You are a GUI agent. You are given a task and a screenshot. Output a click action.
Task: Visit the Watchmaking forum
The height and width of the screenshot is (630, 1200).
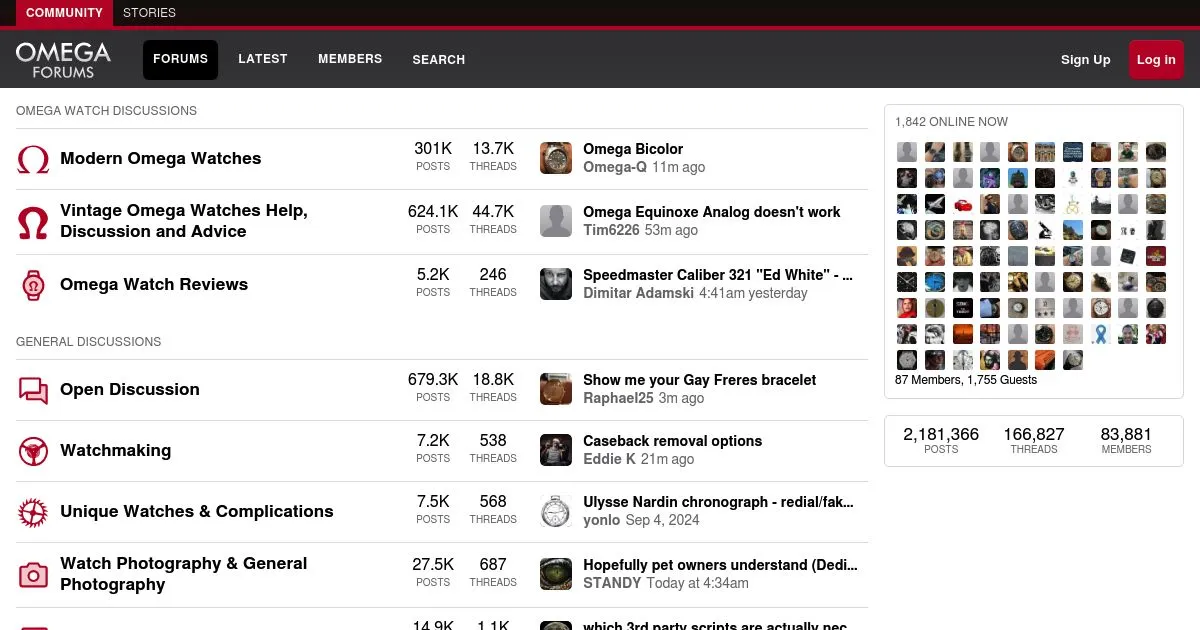(x=116, y=450)
